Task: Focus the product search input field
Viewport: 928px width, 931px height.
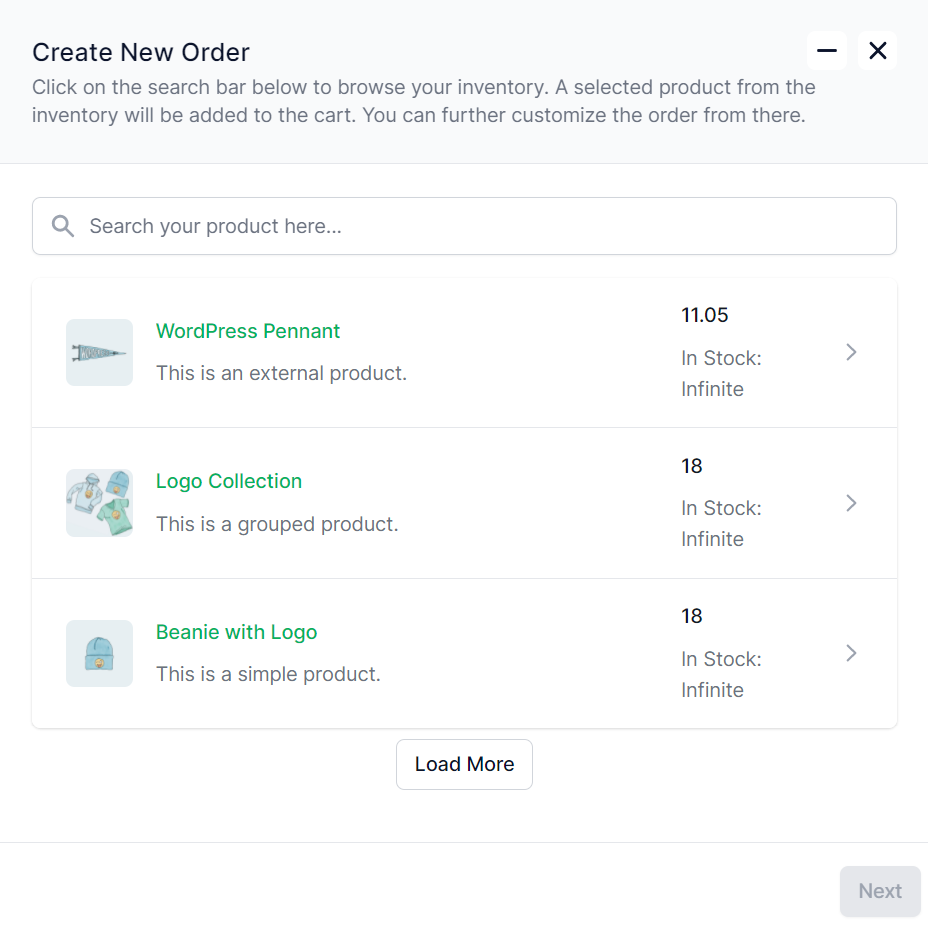Action: 464,226
